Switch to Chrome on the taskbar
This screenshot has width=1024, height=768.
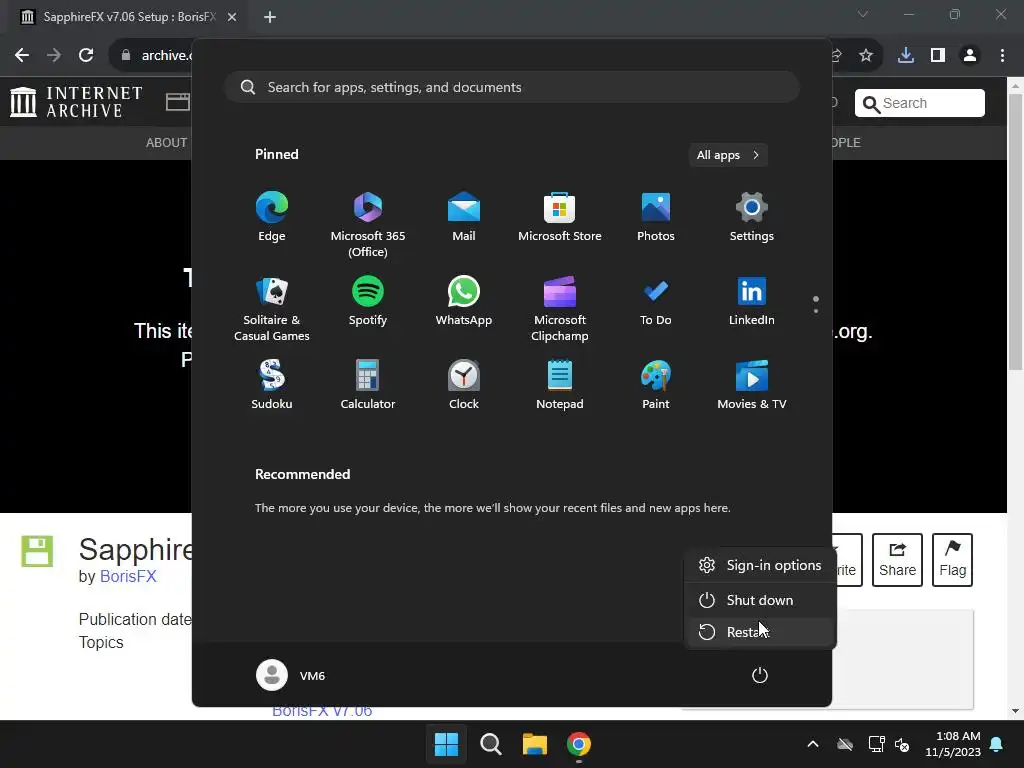tap(579, 744)
